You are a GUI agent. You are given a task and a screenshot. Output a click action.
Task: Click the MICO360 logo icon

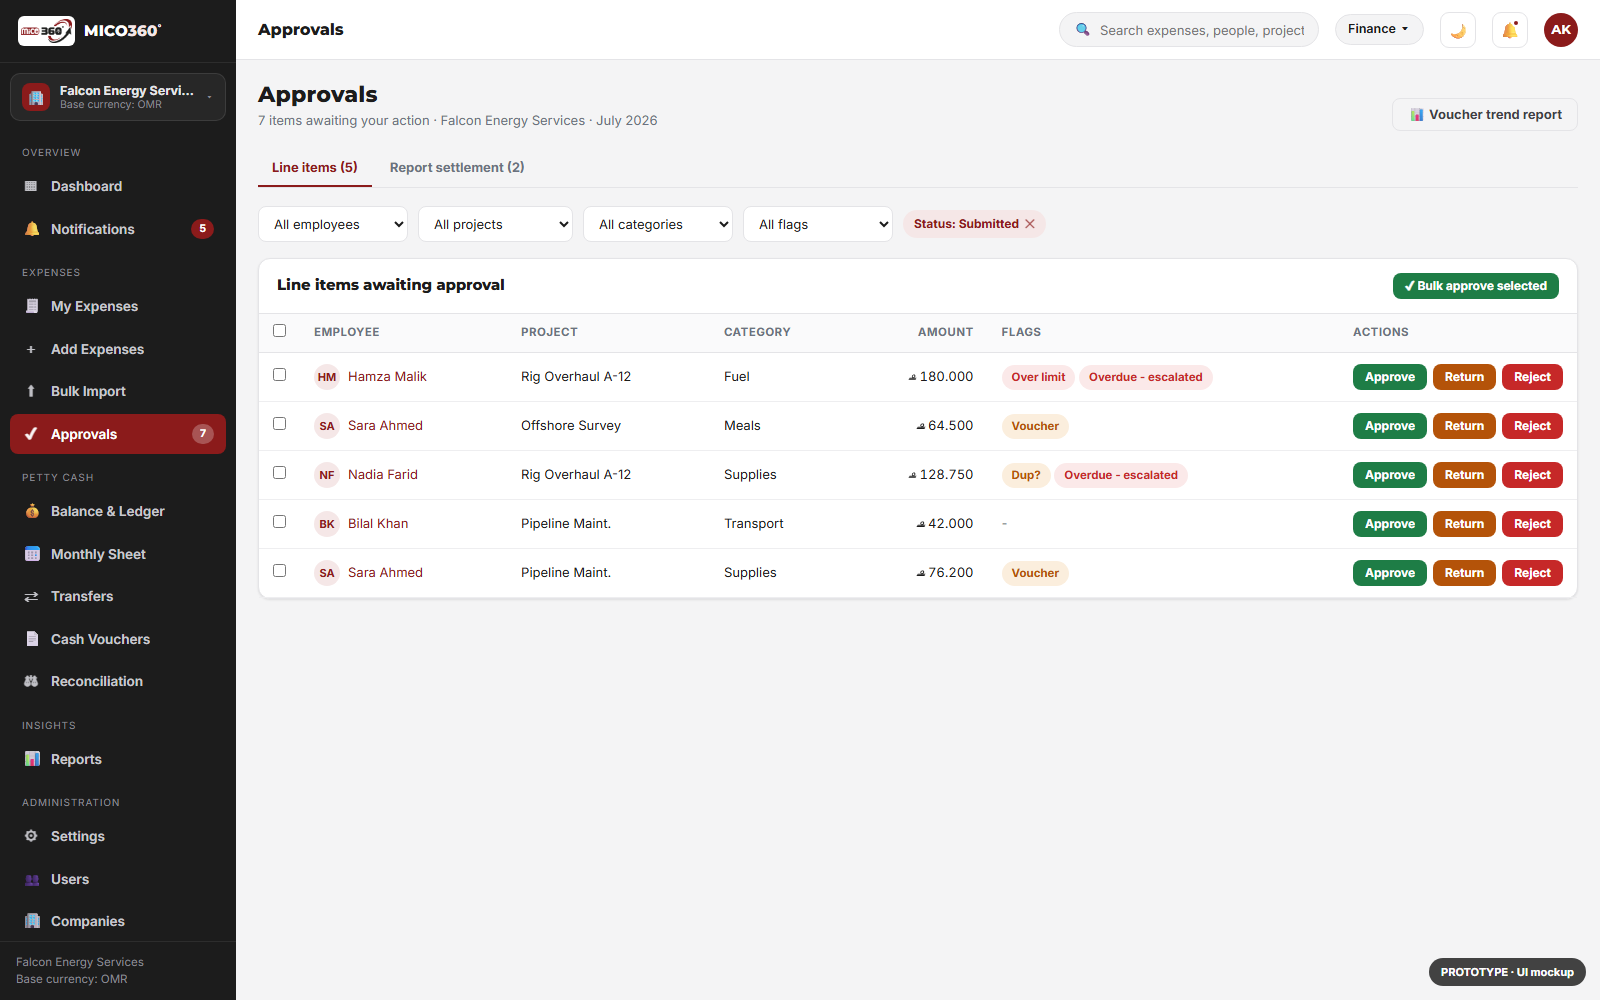click(x=46, y=31)
